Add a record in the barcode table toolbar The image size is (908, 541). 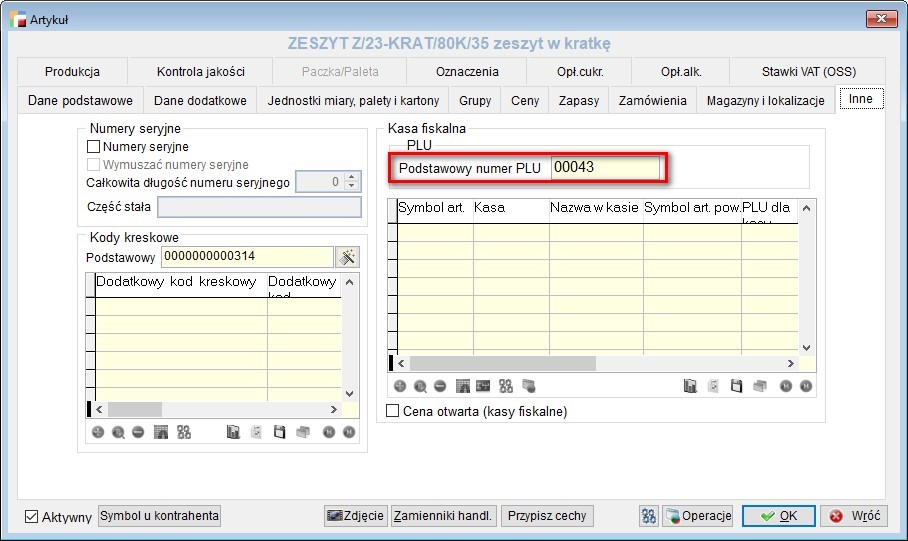click(98, 432)
